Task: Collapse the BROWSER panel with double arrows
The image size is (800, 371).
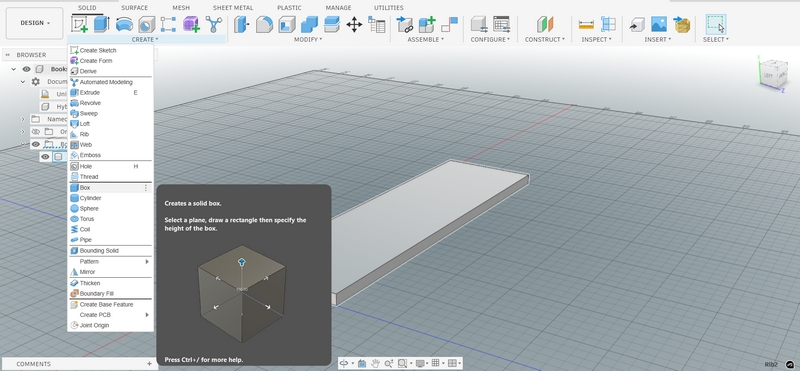Action: coord(8,55)
